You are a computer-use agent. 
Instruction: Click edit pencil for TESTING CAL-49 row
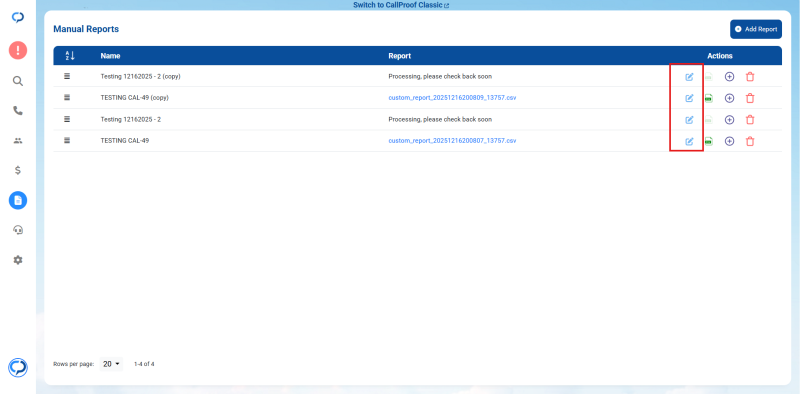[689, 141]
